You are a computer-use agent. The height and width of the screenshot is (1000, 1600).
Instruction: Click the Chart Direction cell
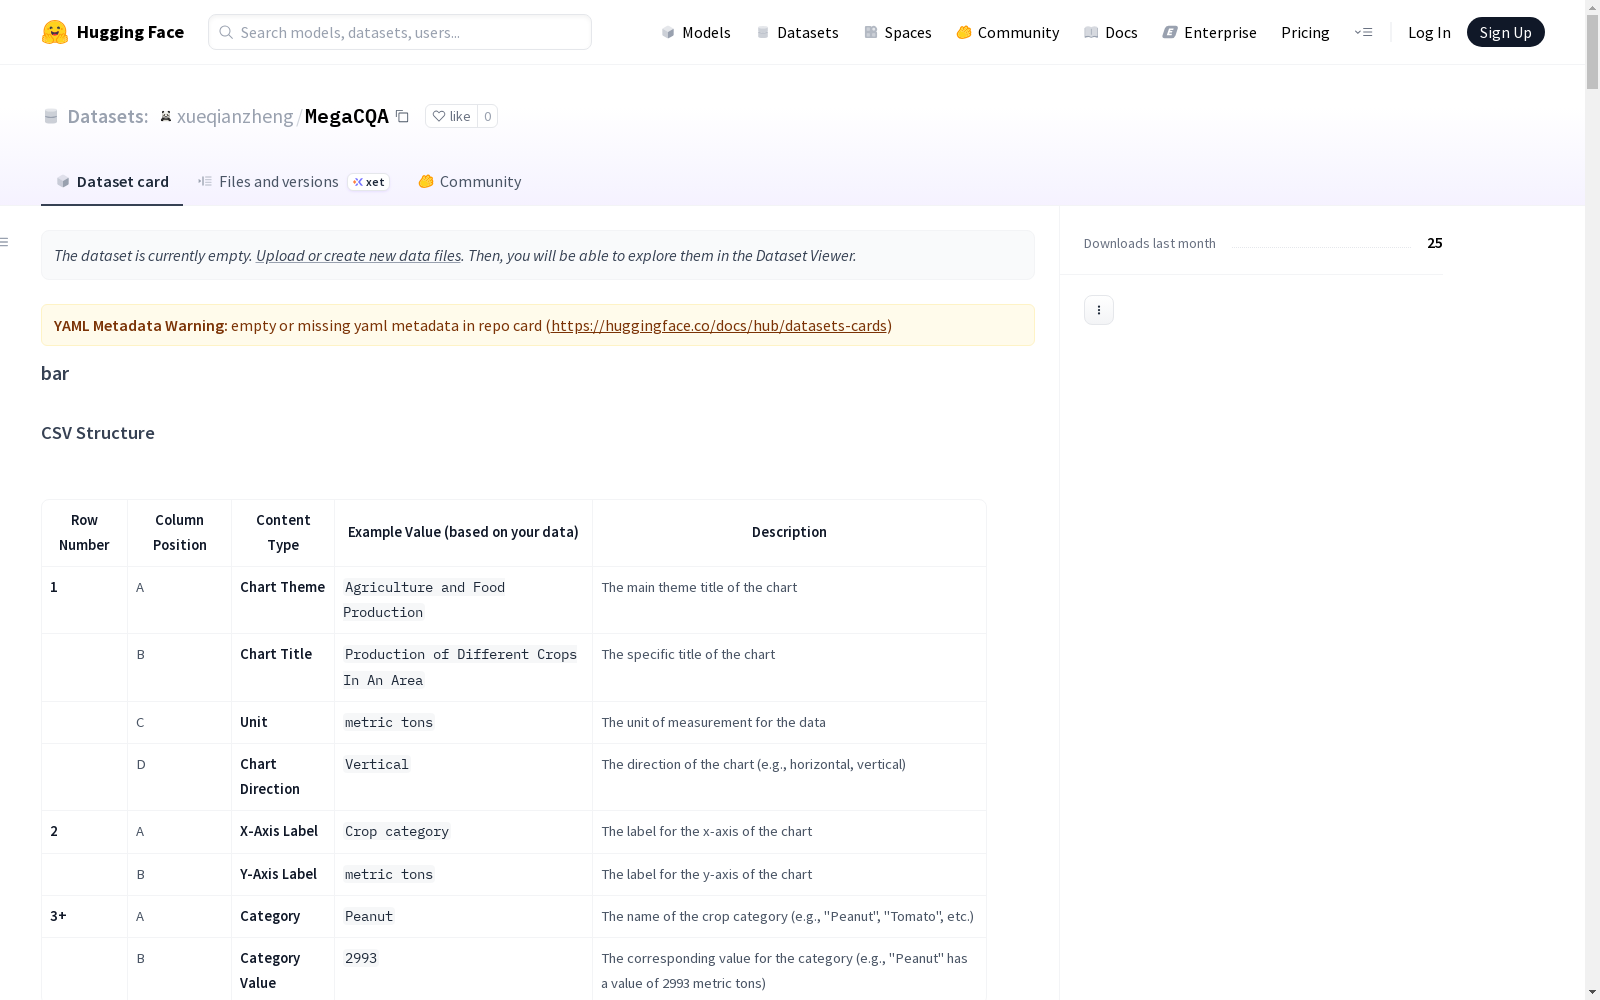point(283,777)
